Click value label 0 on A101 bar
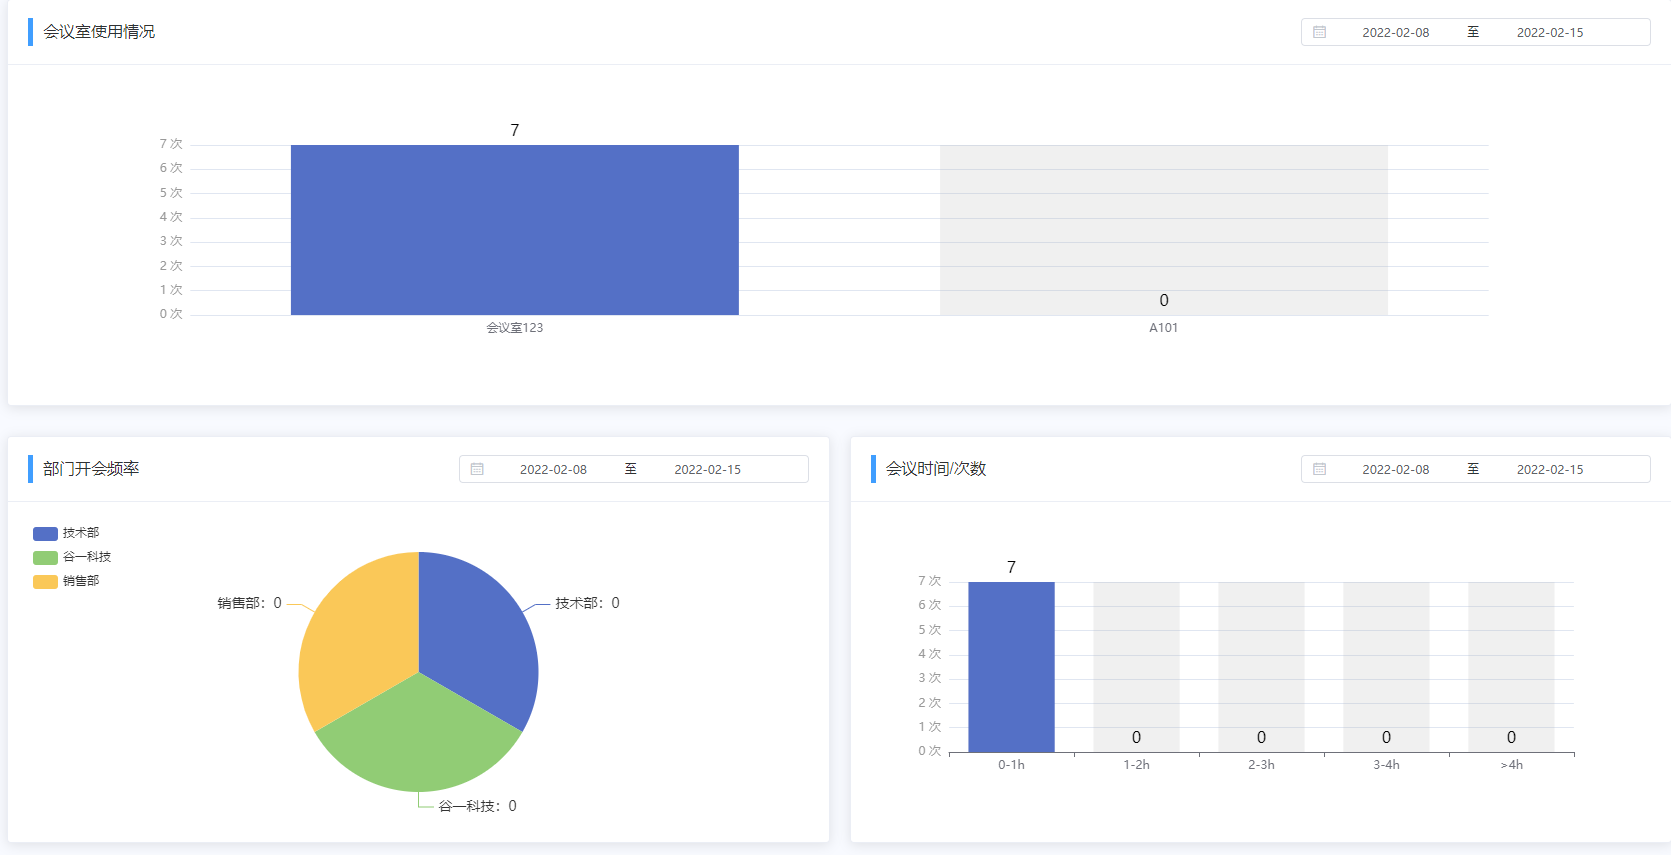 1164,300
